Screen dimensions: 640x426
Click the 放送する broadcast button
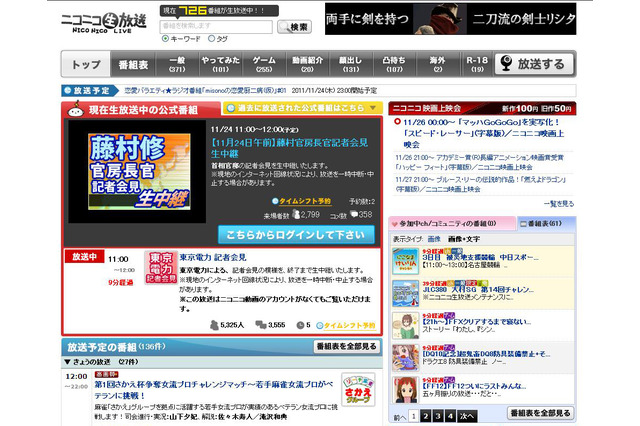(x=534, y=64)
